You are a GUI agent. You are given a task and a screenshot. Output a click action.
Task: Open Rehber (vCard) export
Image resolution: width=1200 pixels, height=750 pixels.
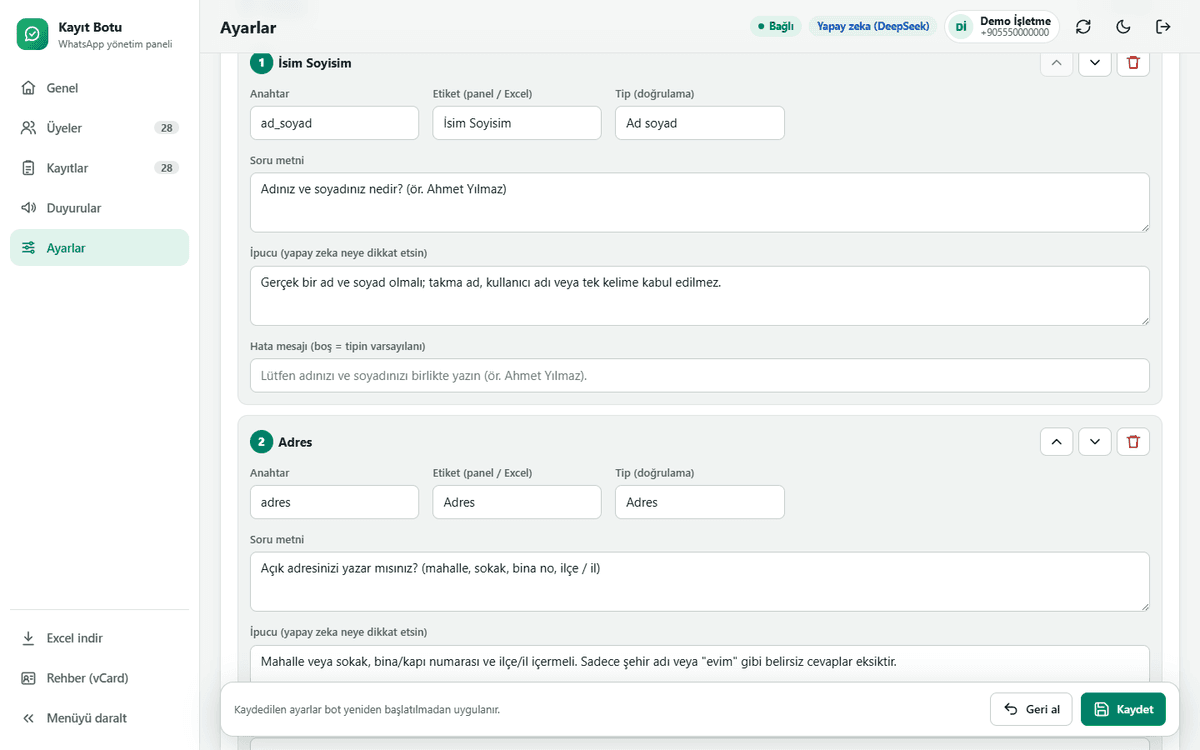(x=99, y=678)
